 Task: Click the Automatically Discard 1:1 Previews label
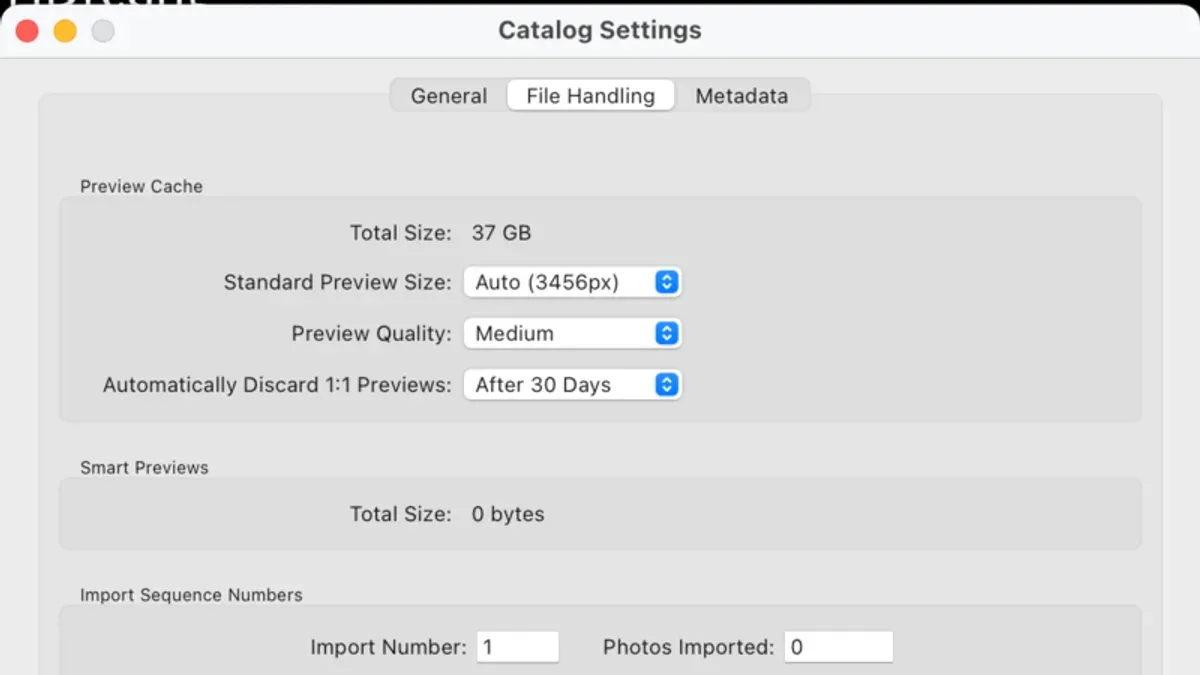[x=277, y=385]
